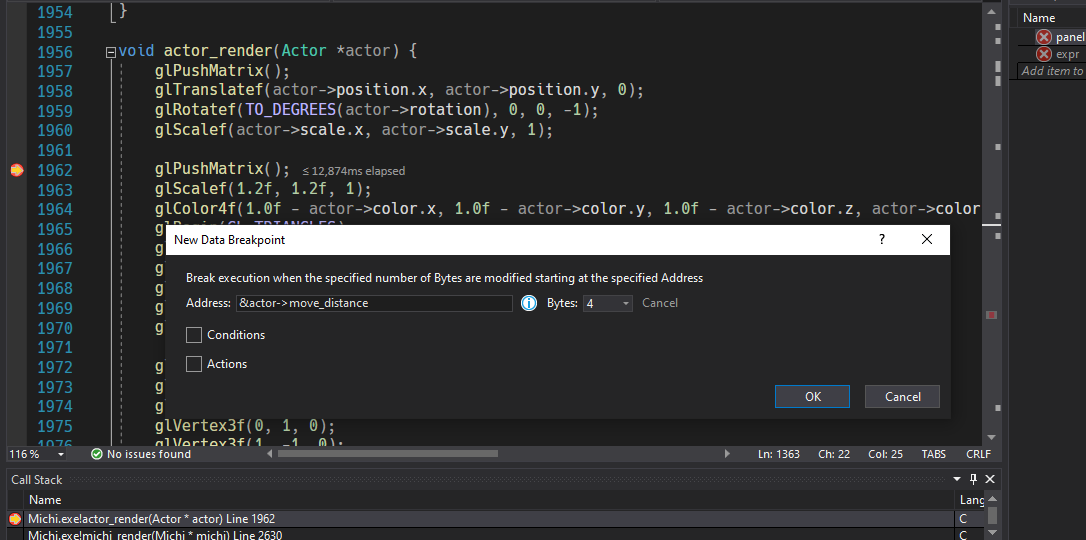Image resolution: width=1086 pixels, height=540 pixels.
Task: Click expr entry in Watch panel
Action: pyautogui.click(x=1067, y=54)
